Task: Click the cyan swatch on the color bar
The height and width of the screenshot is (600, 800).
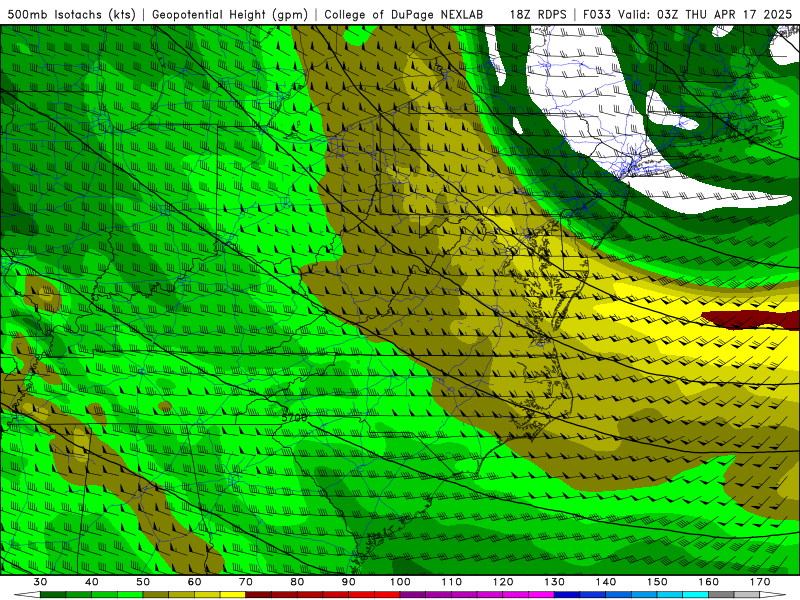Action: point(695,595)
